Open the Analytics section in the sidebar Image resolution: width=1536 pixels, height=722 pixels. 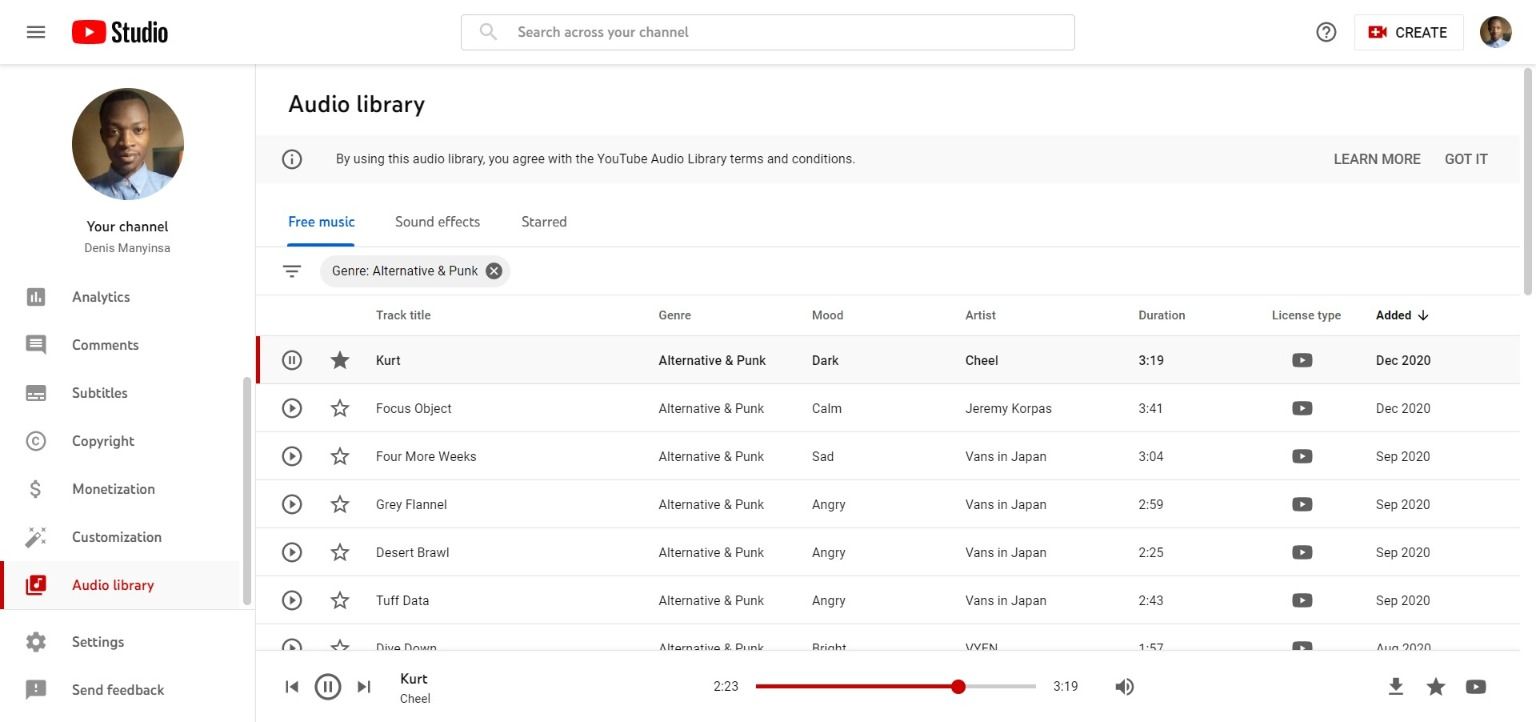100,296
